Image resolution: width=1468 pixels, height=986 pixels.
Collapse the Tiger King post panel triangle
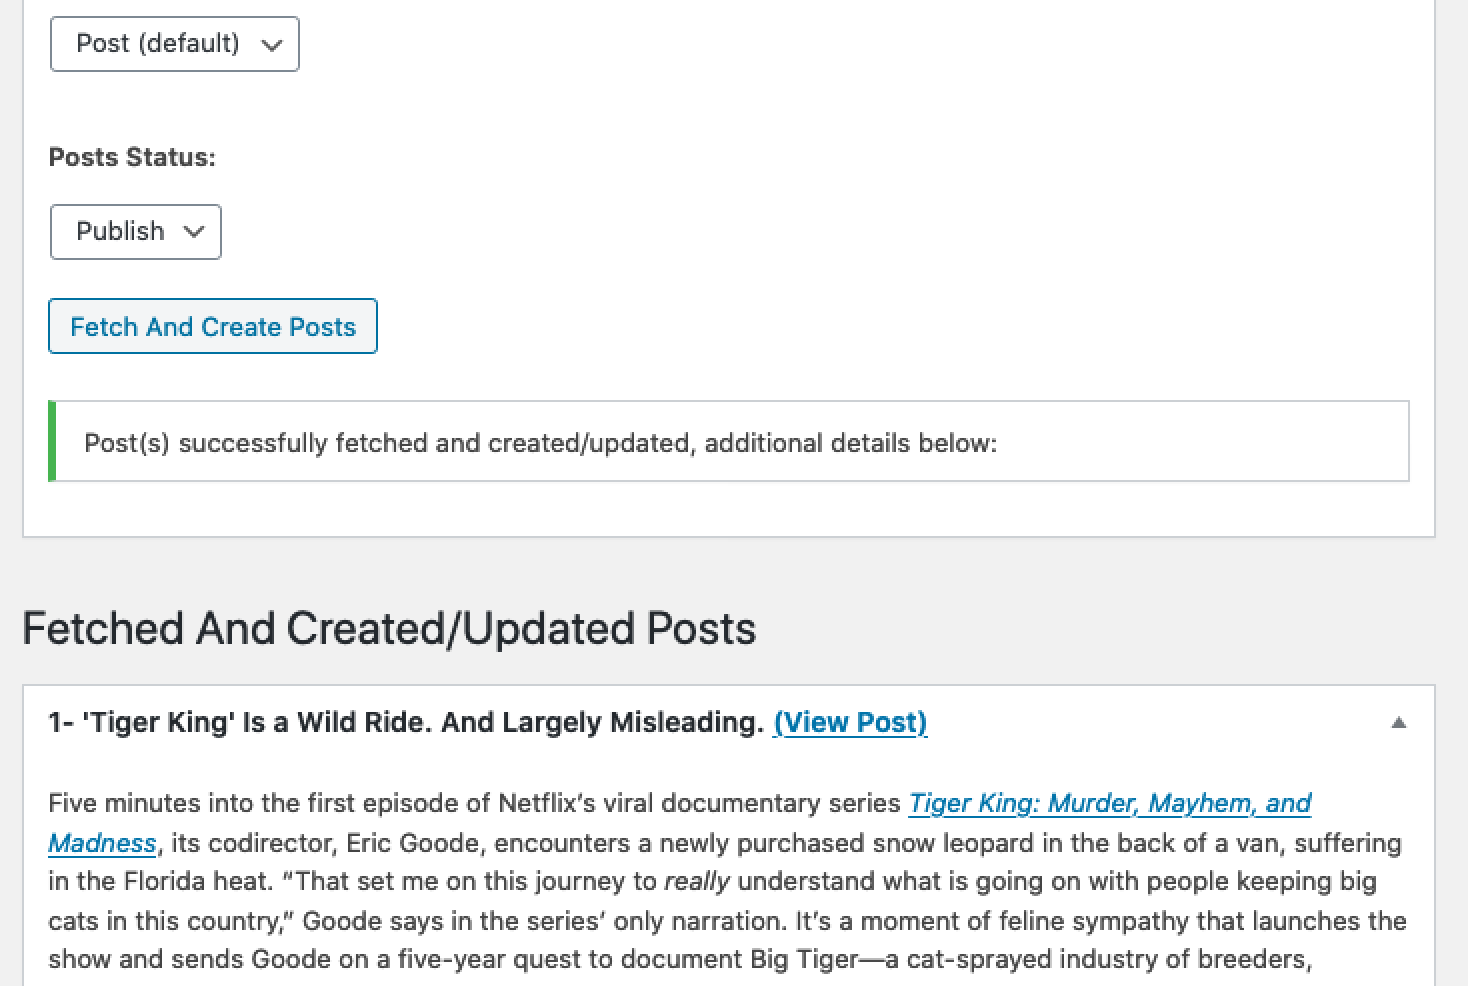coord(1399,722)
